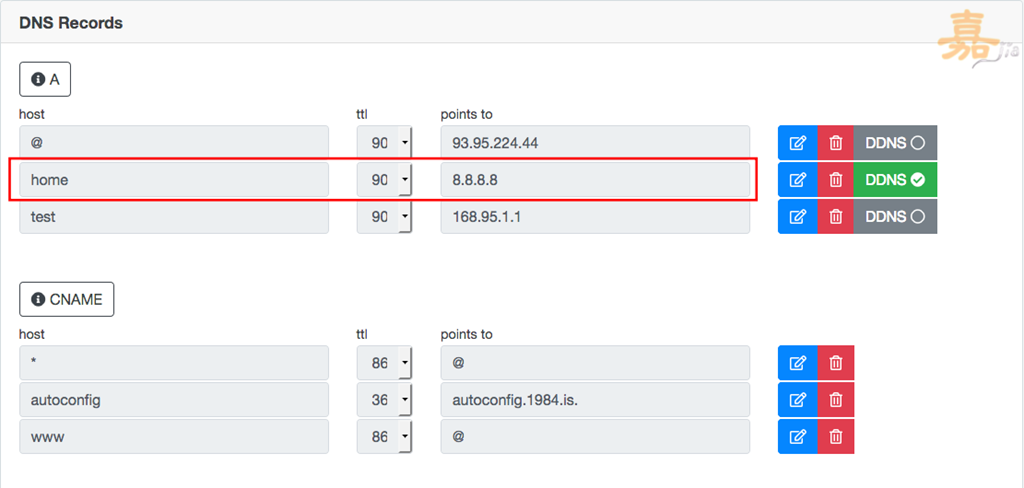
Task: Enable DDNS for the @ record
Action: [895, 143]
